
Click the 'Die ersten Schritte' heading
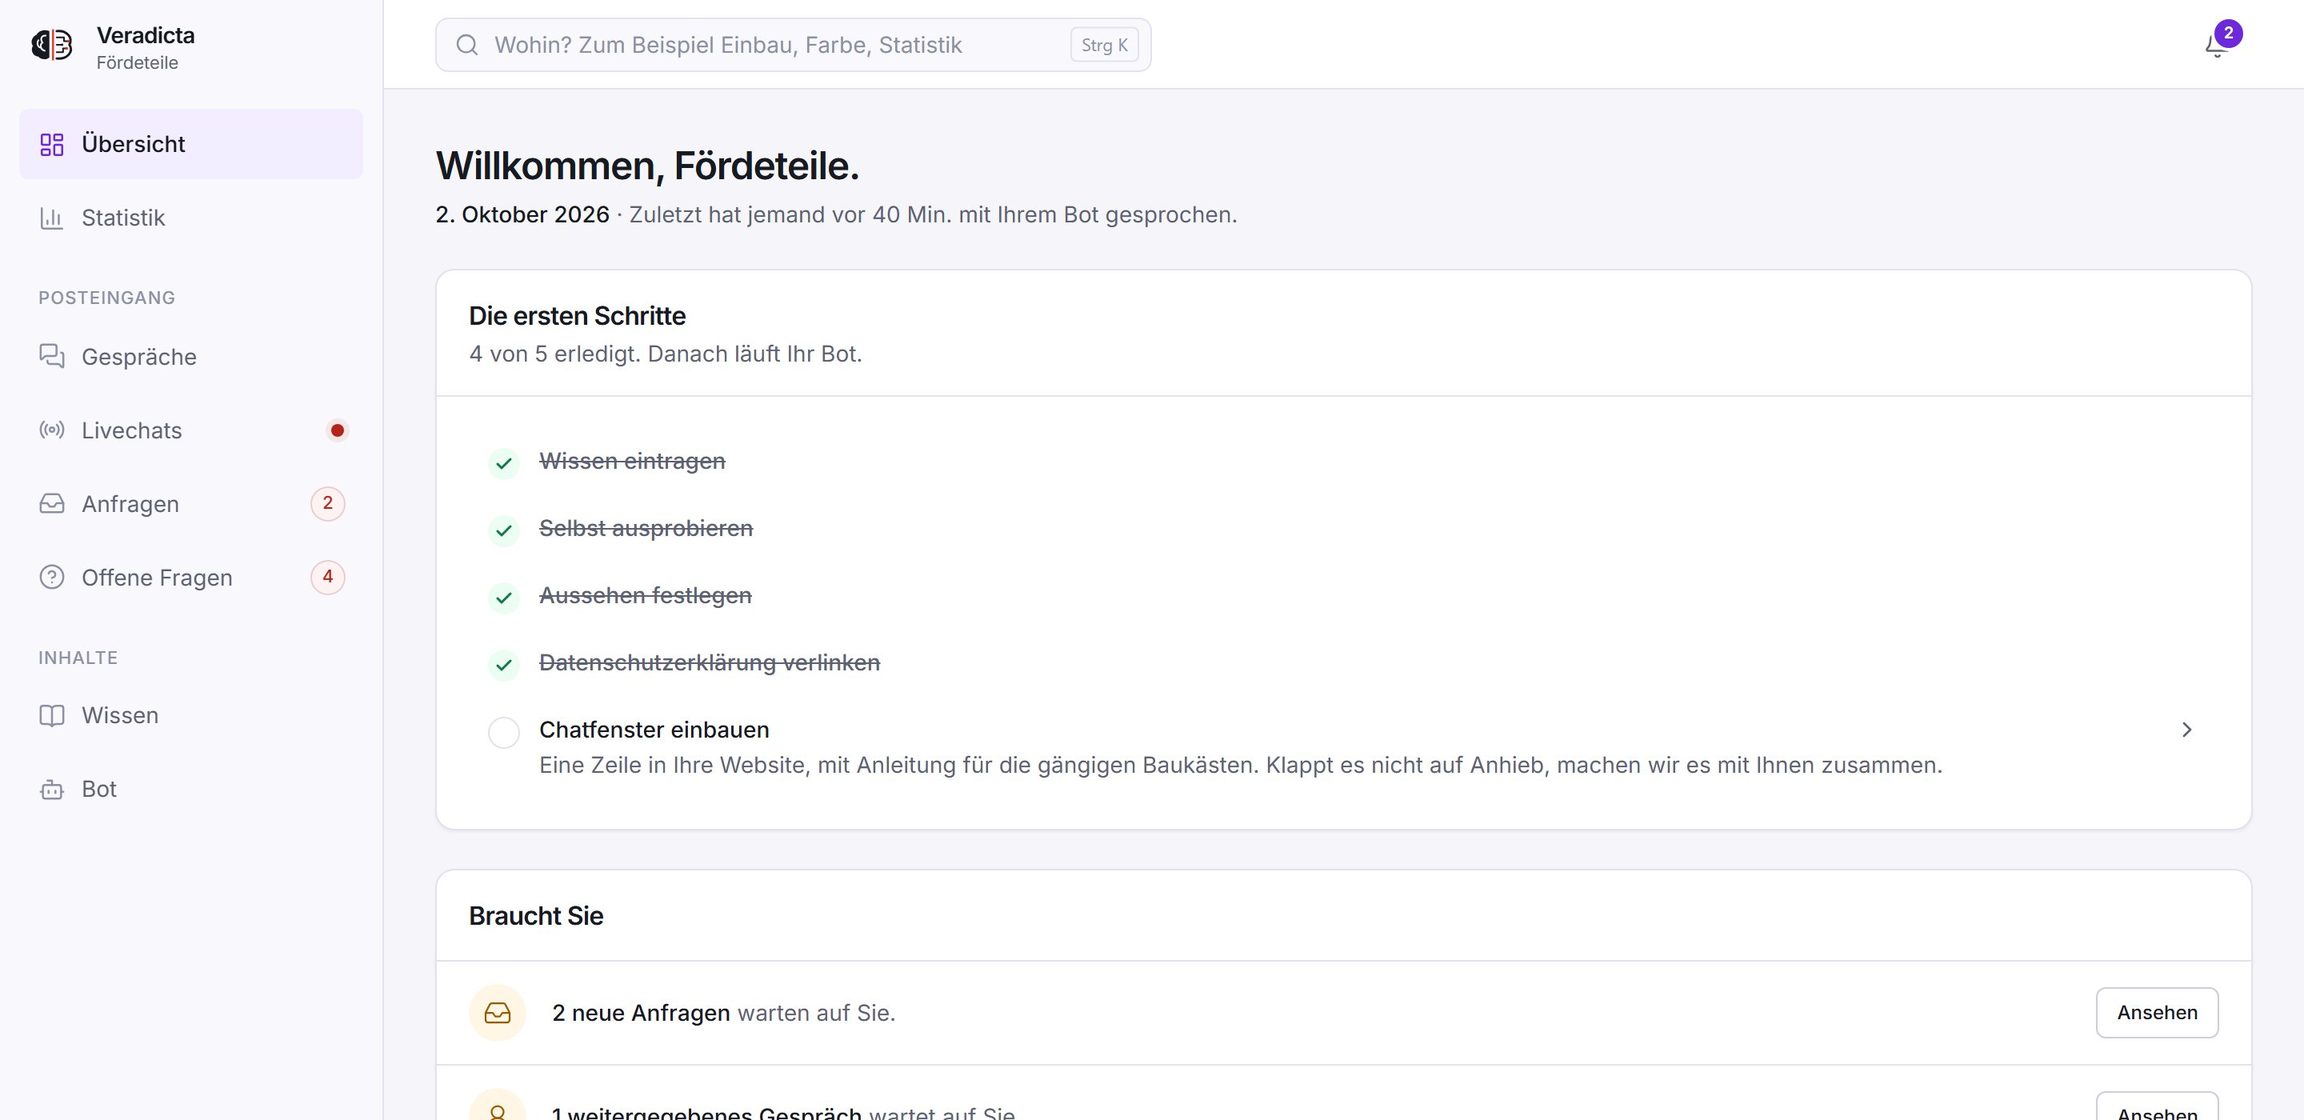tap(577, 316)
